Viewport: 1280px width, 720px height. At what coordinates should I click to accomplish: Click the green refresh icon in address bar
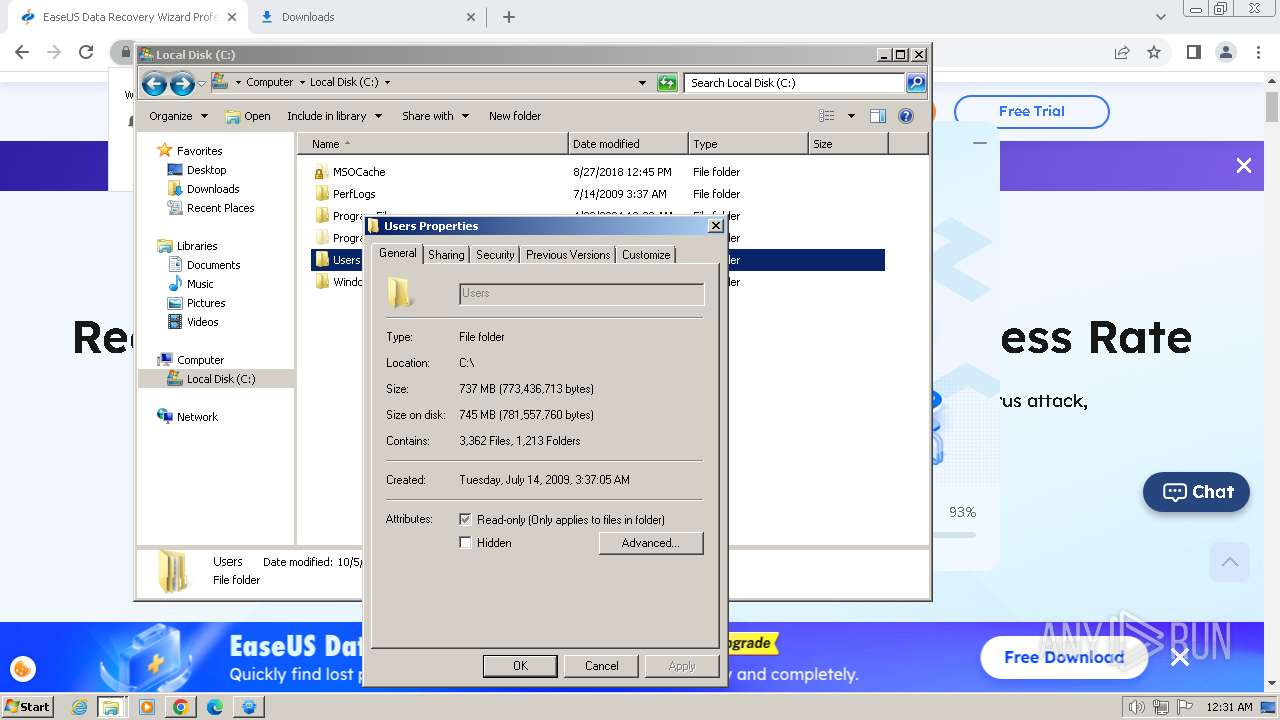pos(667,83)
